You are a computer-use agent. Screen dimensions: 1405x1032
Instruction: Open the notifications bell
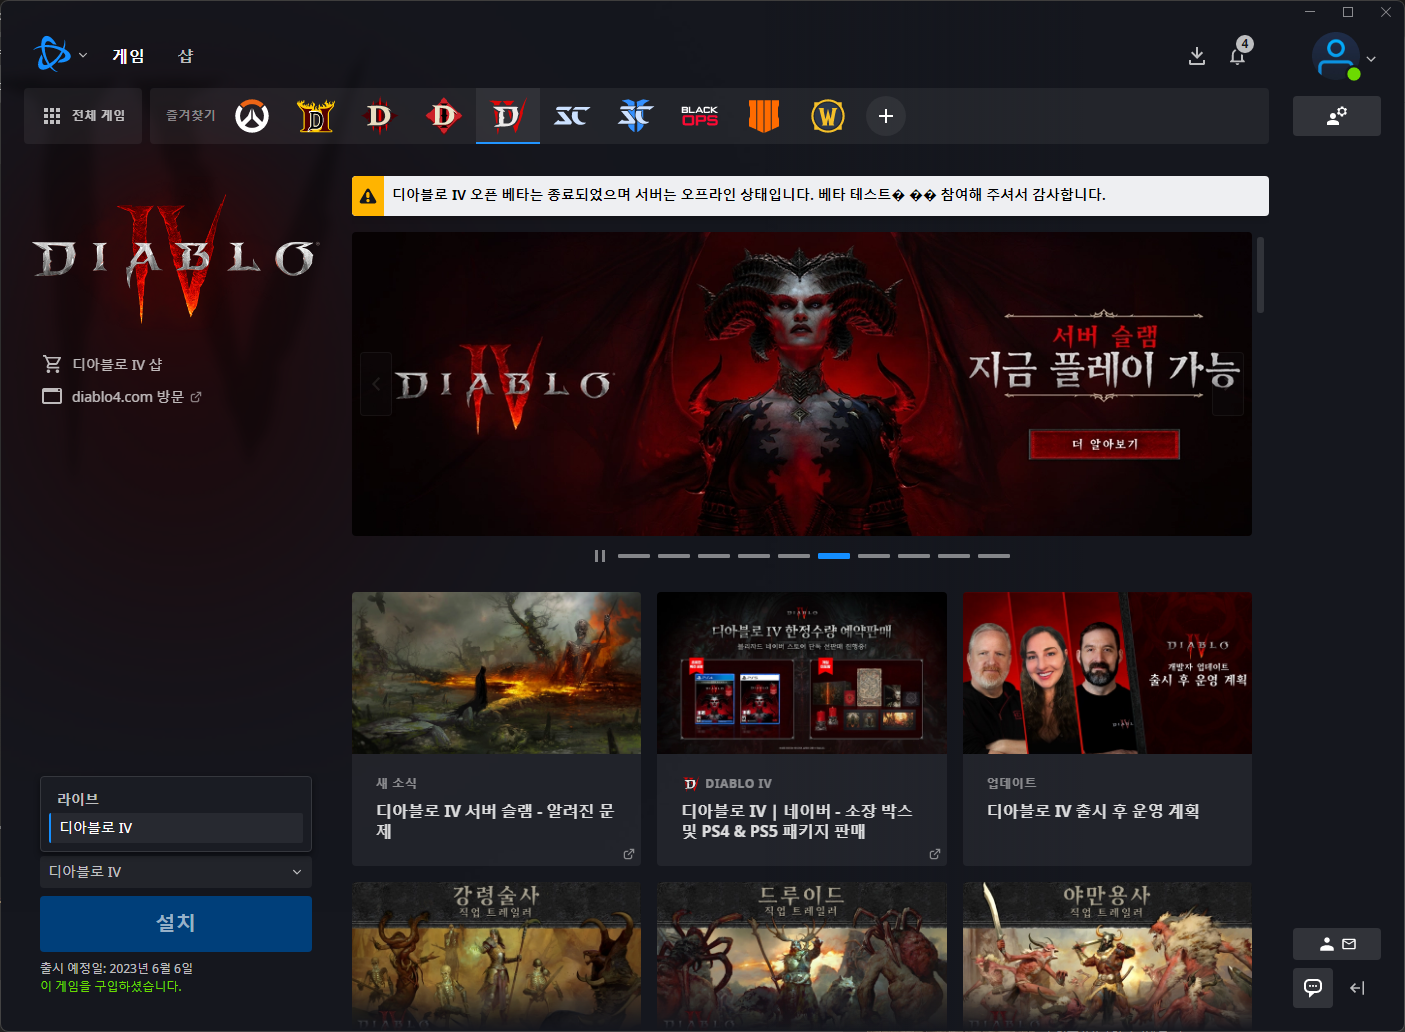1237,56
